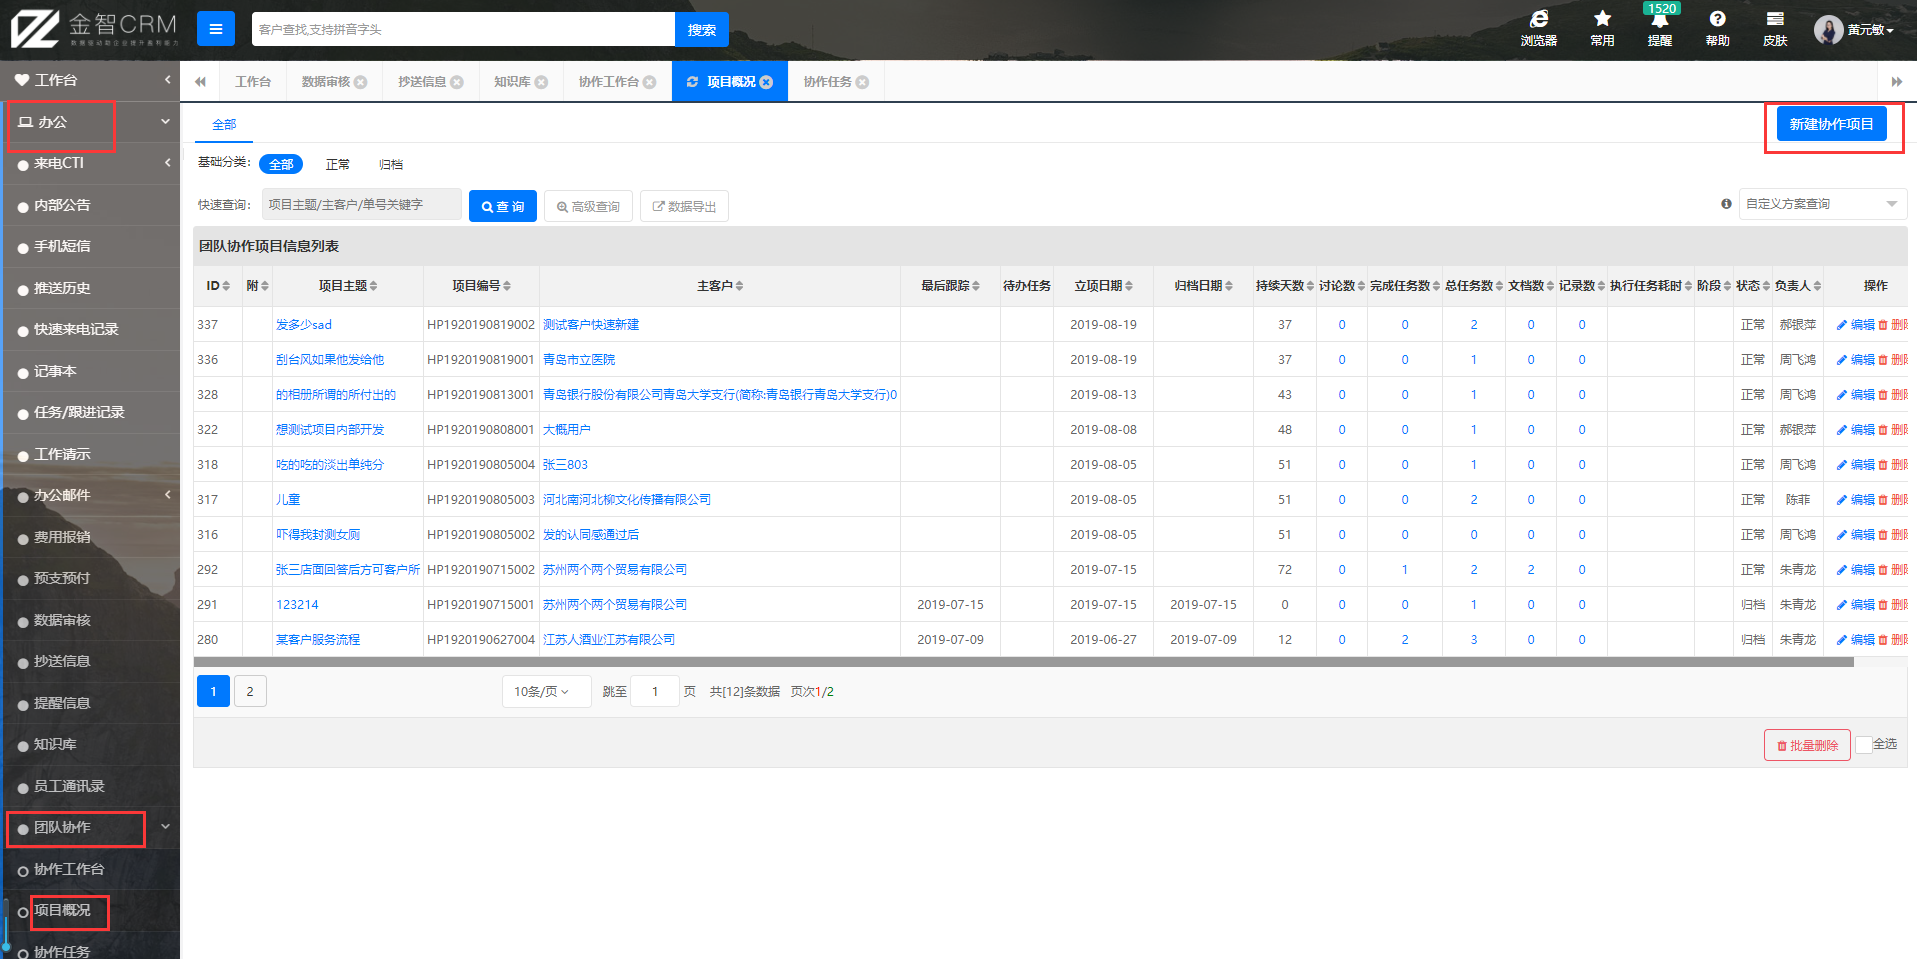This screenshot has width=1920, height=959.
Task: Select 归档 basic category filter
Action: click(x=391, y=164)
